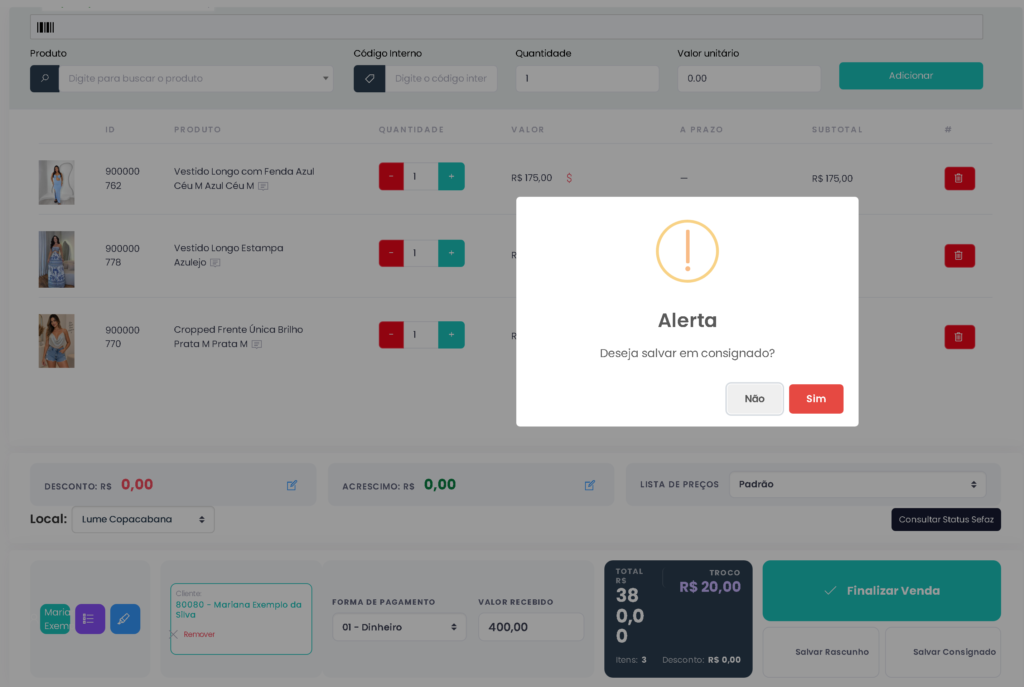Click the barcode icon in the scan field
Image resolution: width=1024 pixels, height=687 pixels.
click(45, 27)
